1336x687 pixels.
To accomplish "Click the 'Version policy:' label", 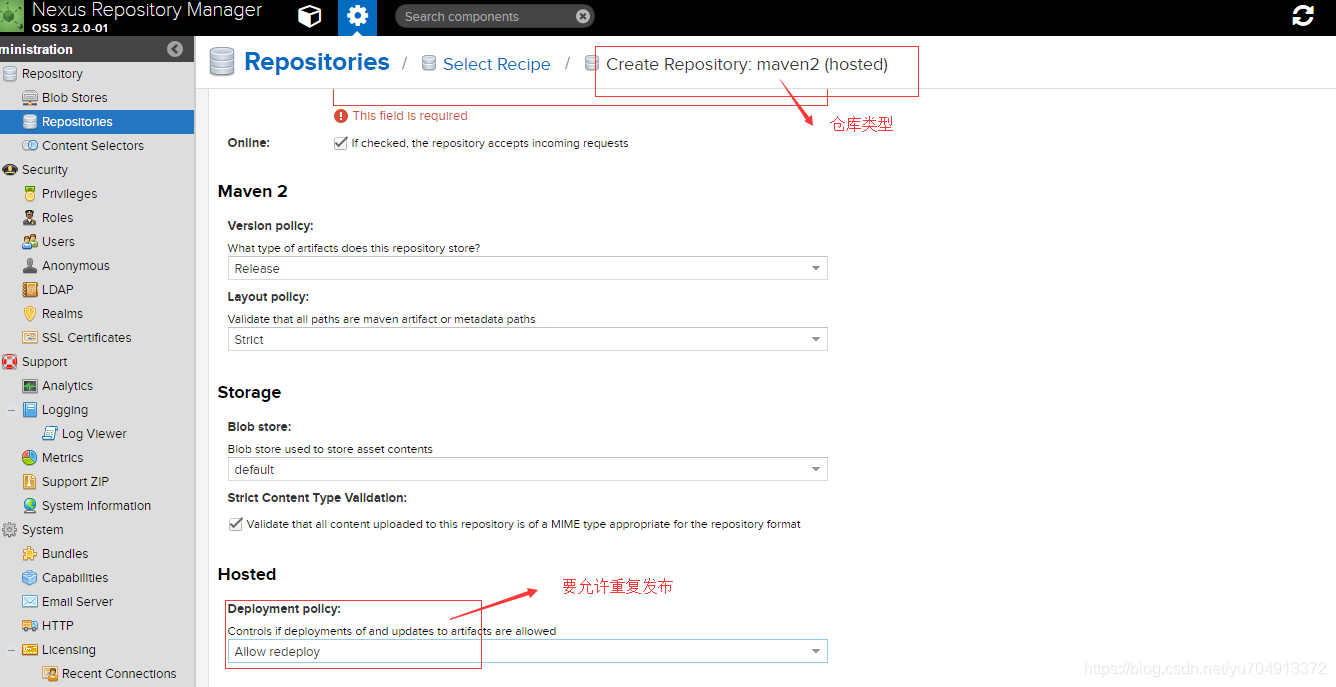I will click(270, 226).
